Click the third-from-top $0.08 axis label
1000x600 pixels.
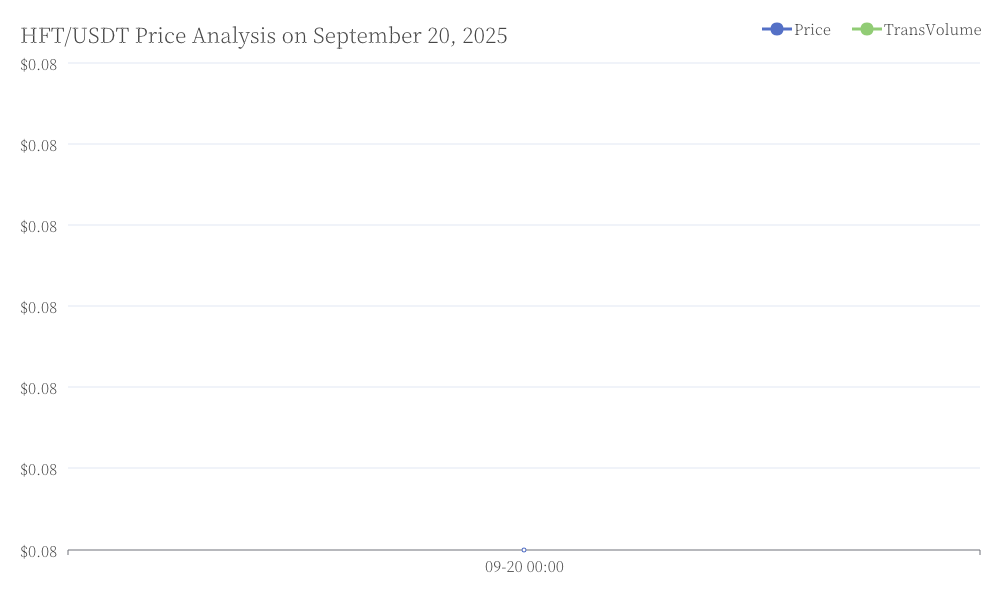38,226
